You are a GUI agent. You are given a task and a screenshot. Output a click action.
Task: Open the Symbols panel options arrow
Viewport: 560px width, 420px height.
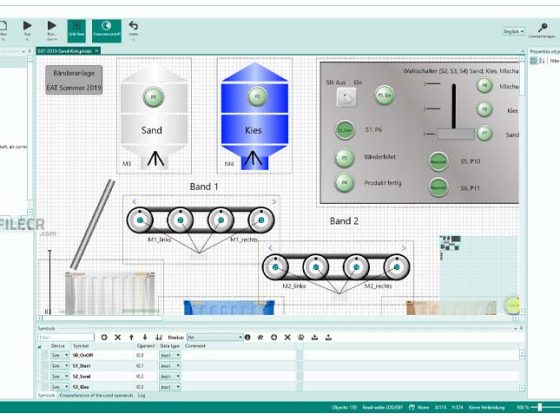click(x=515, y=328)
